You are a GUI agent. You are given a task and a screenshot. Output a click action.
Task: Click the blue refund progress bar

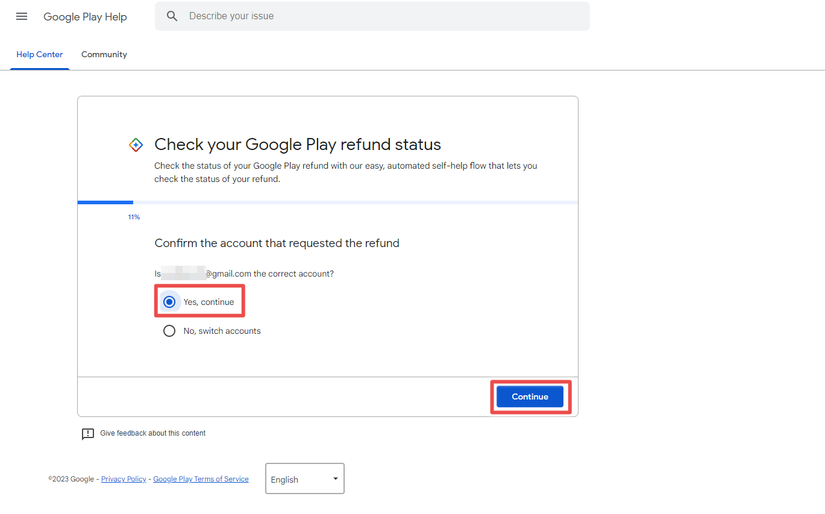pos(106,202)
